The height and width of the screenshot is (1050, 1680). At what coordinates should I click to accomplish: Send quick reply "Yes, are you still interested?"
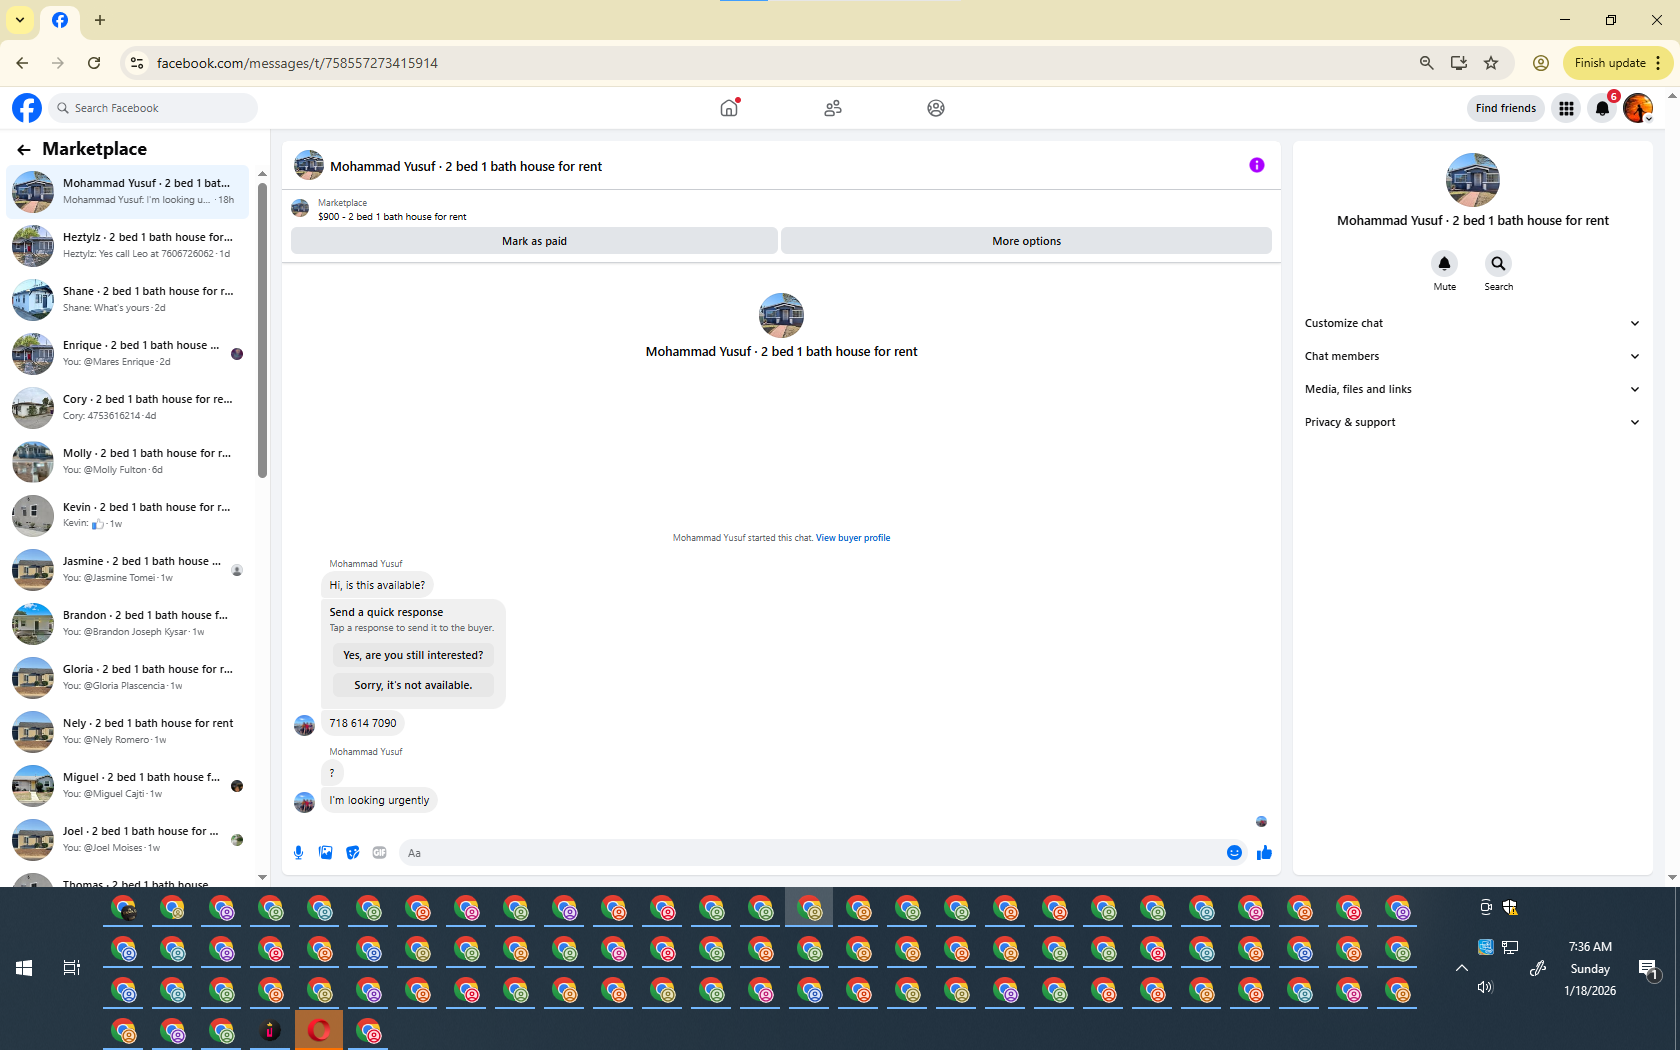point(413,655)
